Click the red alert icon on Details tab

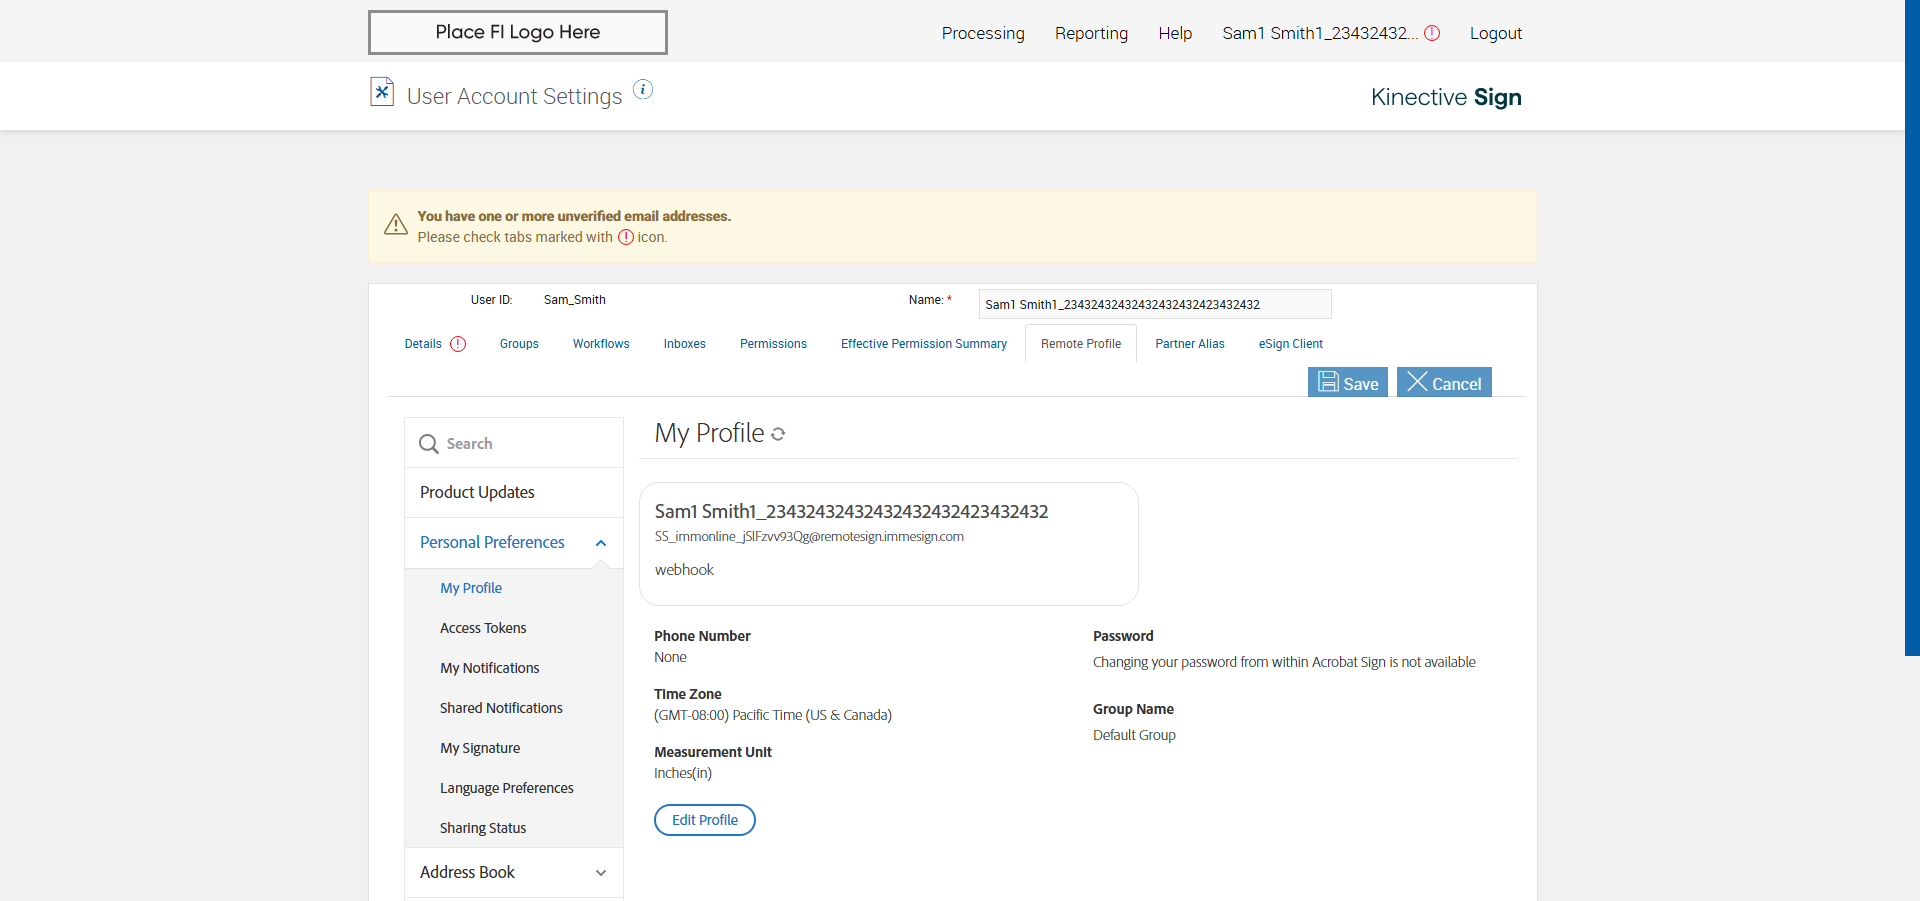click(x=458, y=344)
